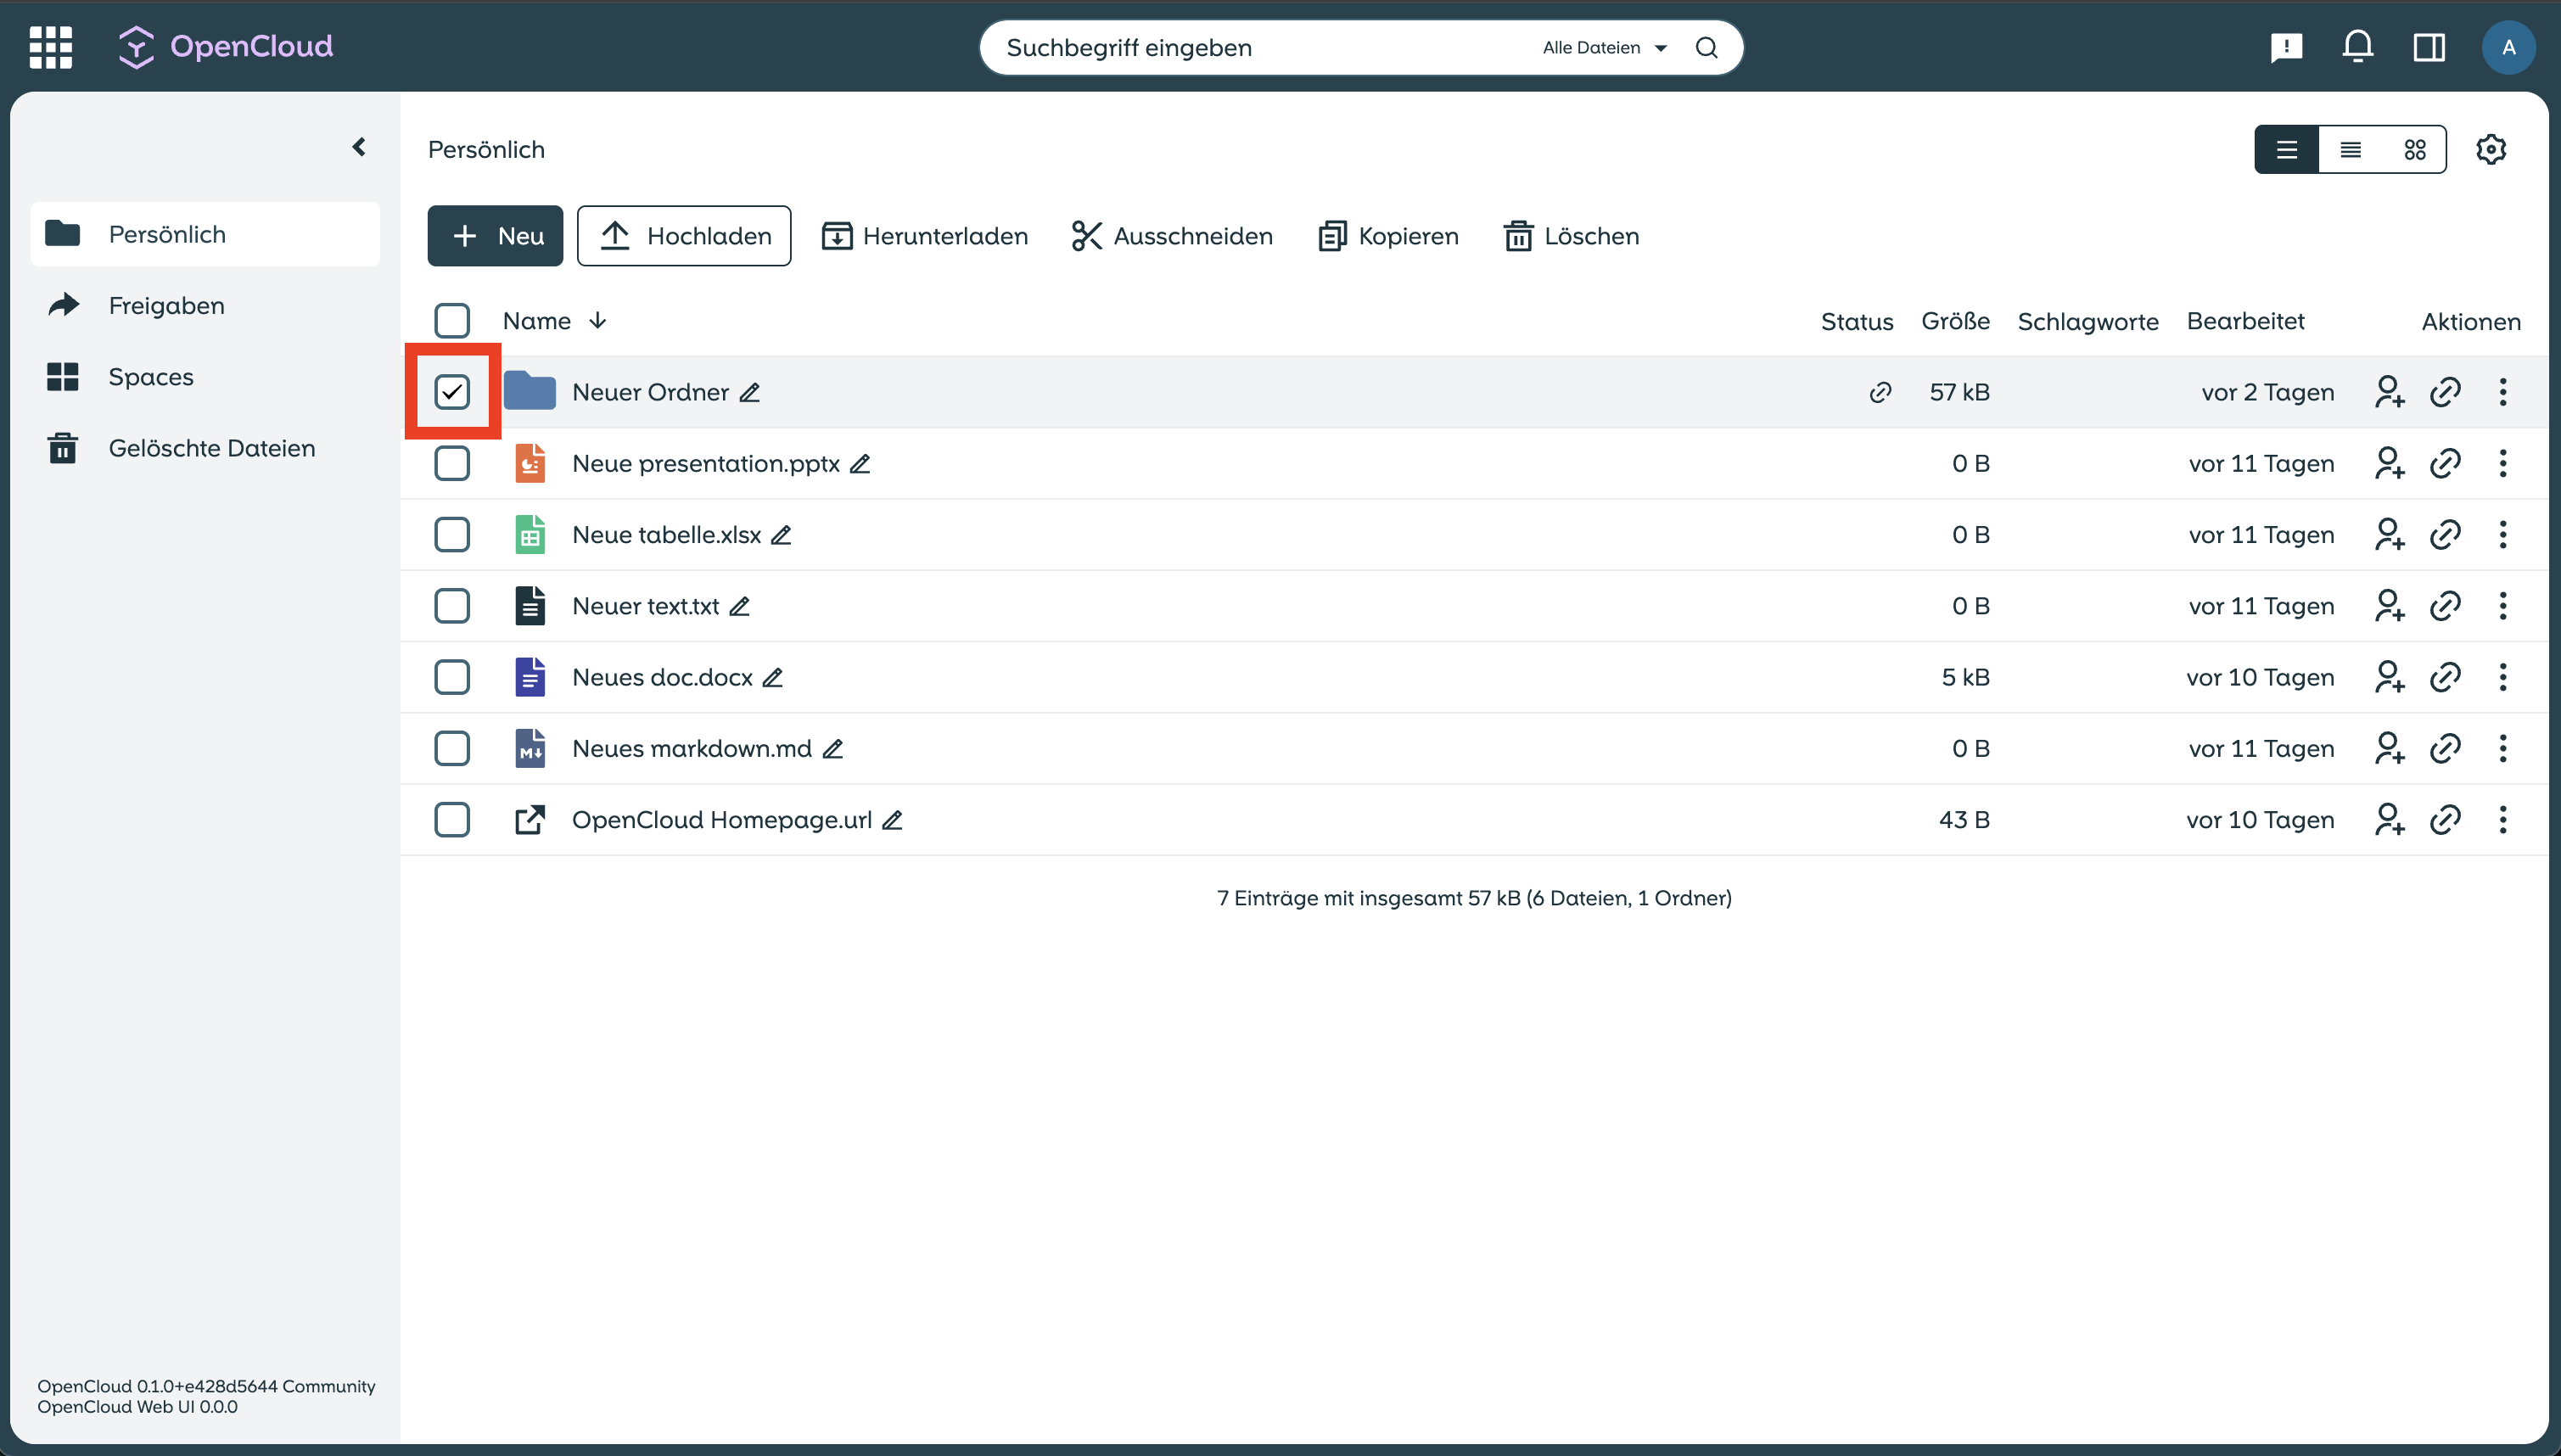This screenshot has height=1456, width=2561.
Task: Rename Neues doc.docx via pencil icon
Action: 772,677
